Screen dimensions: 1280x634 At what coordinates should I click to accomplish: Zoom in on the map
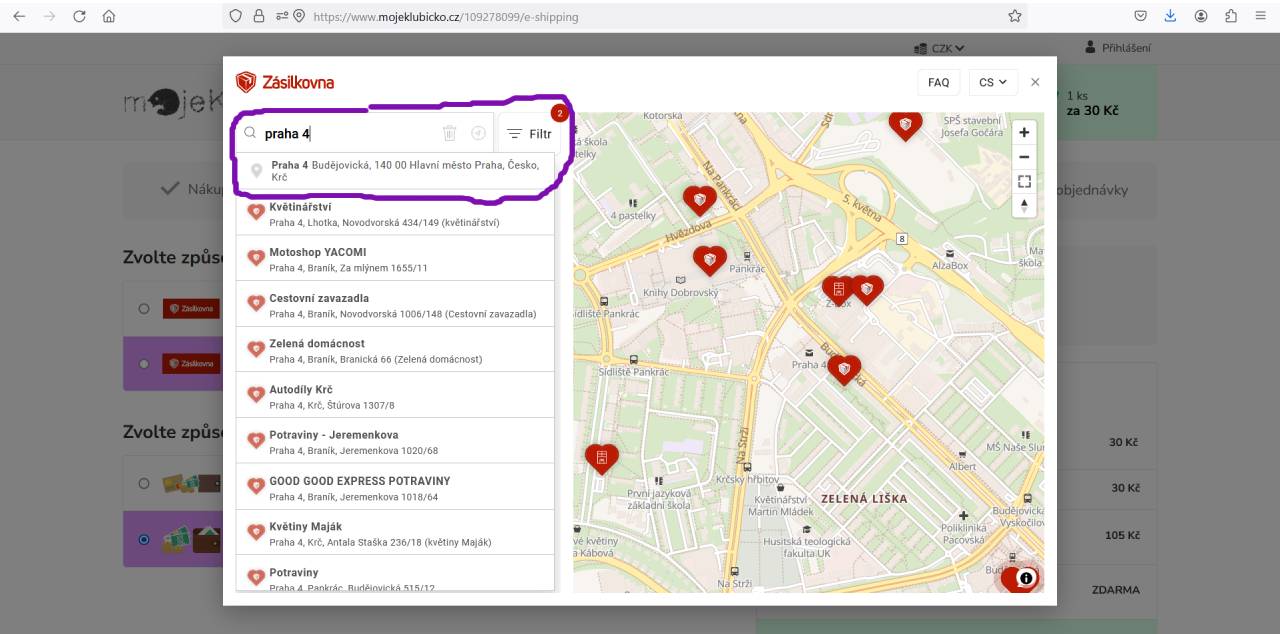1024,132
